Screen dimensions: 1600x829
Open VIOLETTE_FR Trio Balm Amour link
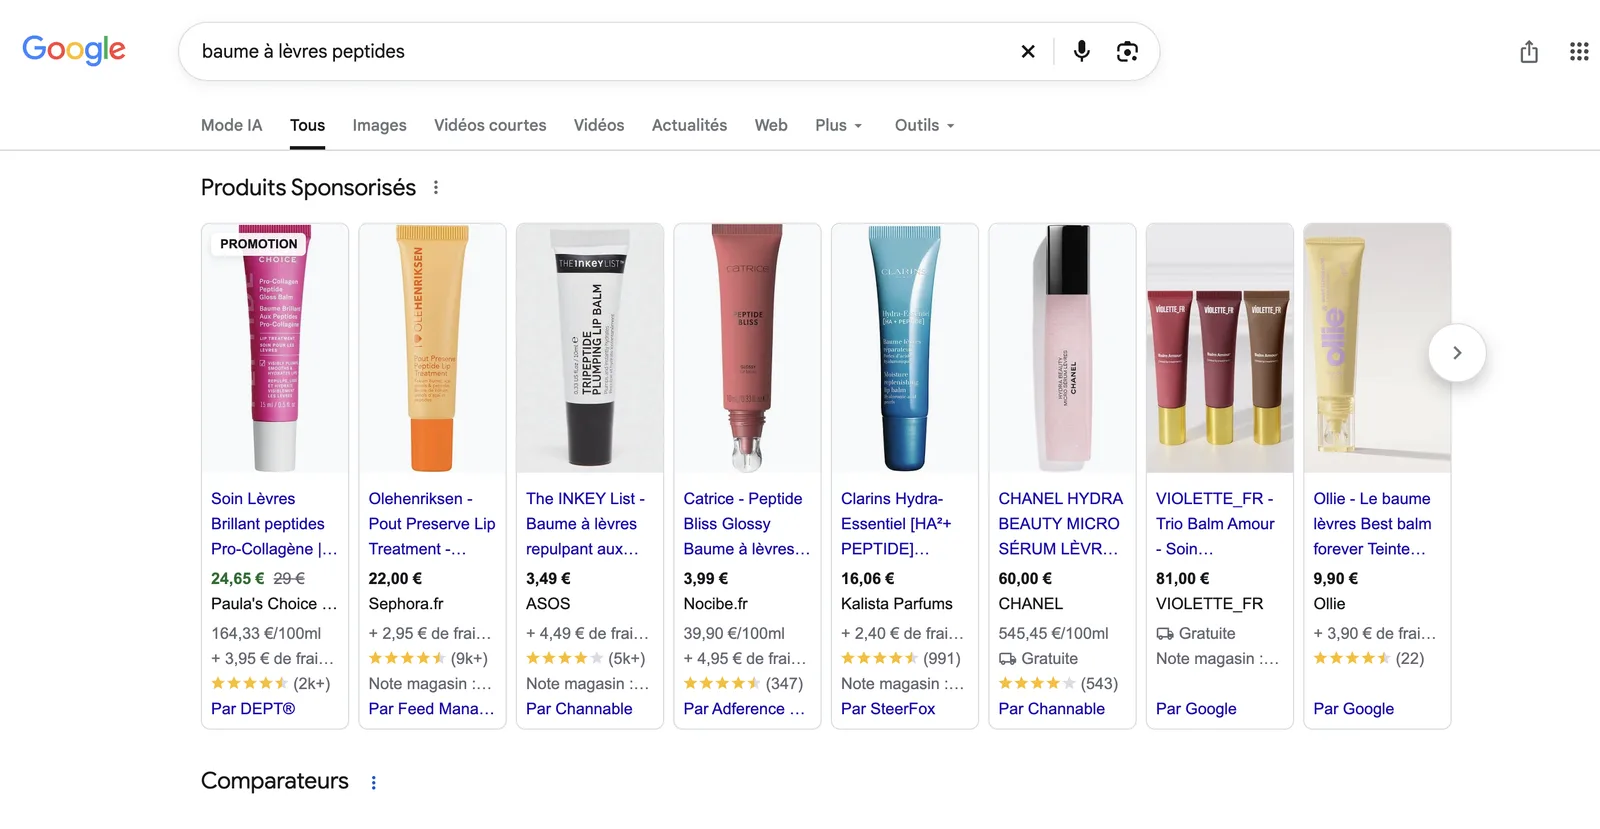(1215, 524)
